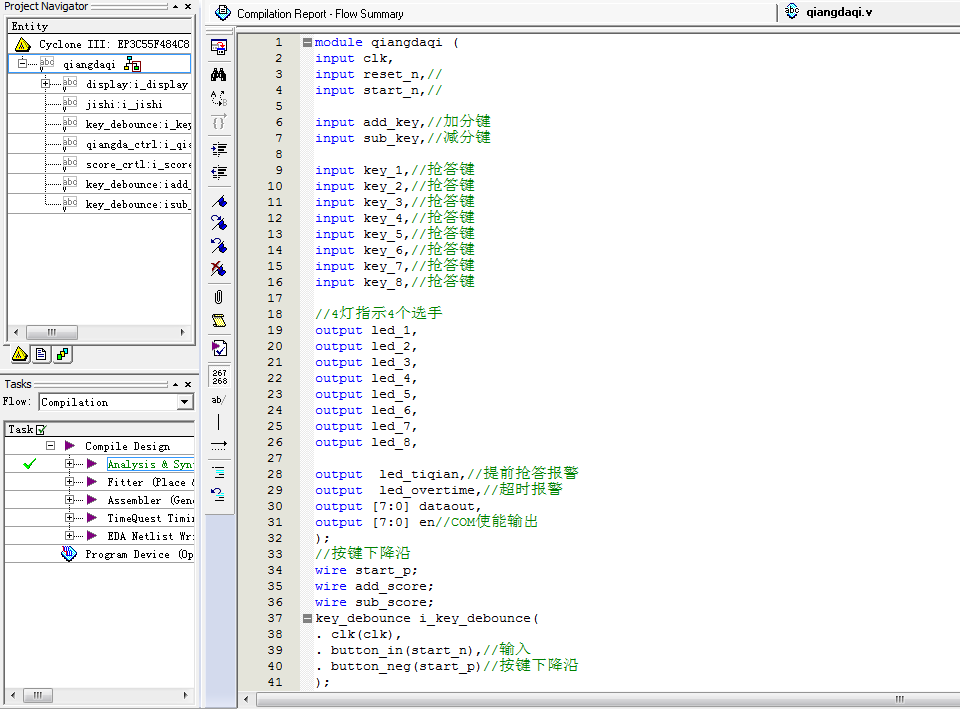The width and height of the screenshot is (960, 709).
Task: Click the paperclip insert file icon
Action: click(218, 297)
